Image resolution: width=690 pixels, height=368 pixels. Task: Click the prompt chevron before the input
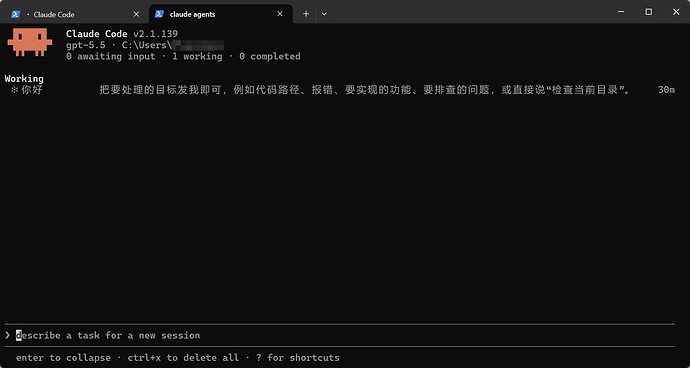7,335
